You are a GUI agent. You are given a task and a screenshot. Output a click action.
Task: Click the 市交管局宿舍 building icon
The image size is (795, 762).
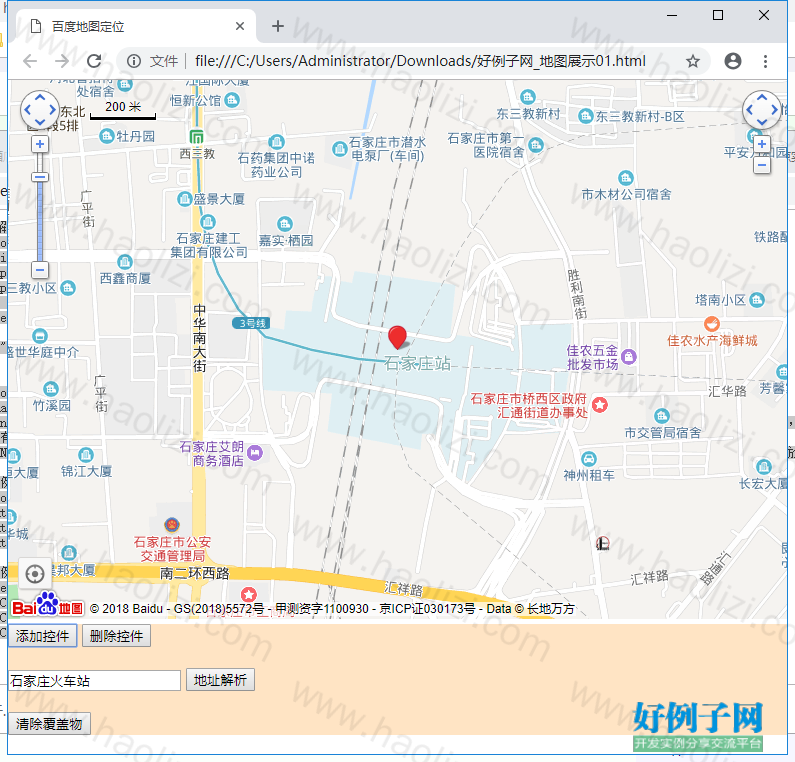[662, 416]
